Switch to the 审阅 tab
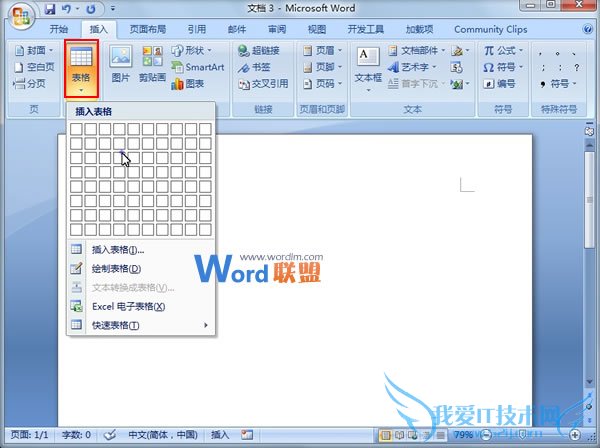600x448 pixels. 277,29
